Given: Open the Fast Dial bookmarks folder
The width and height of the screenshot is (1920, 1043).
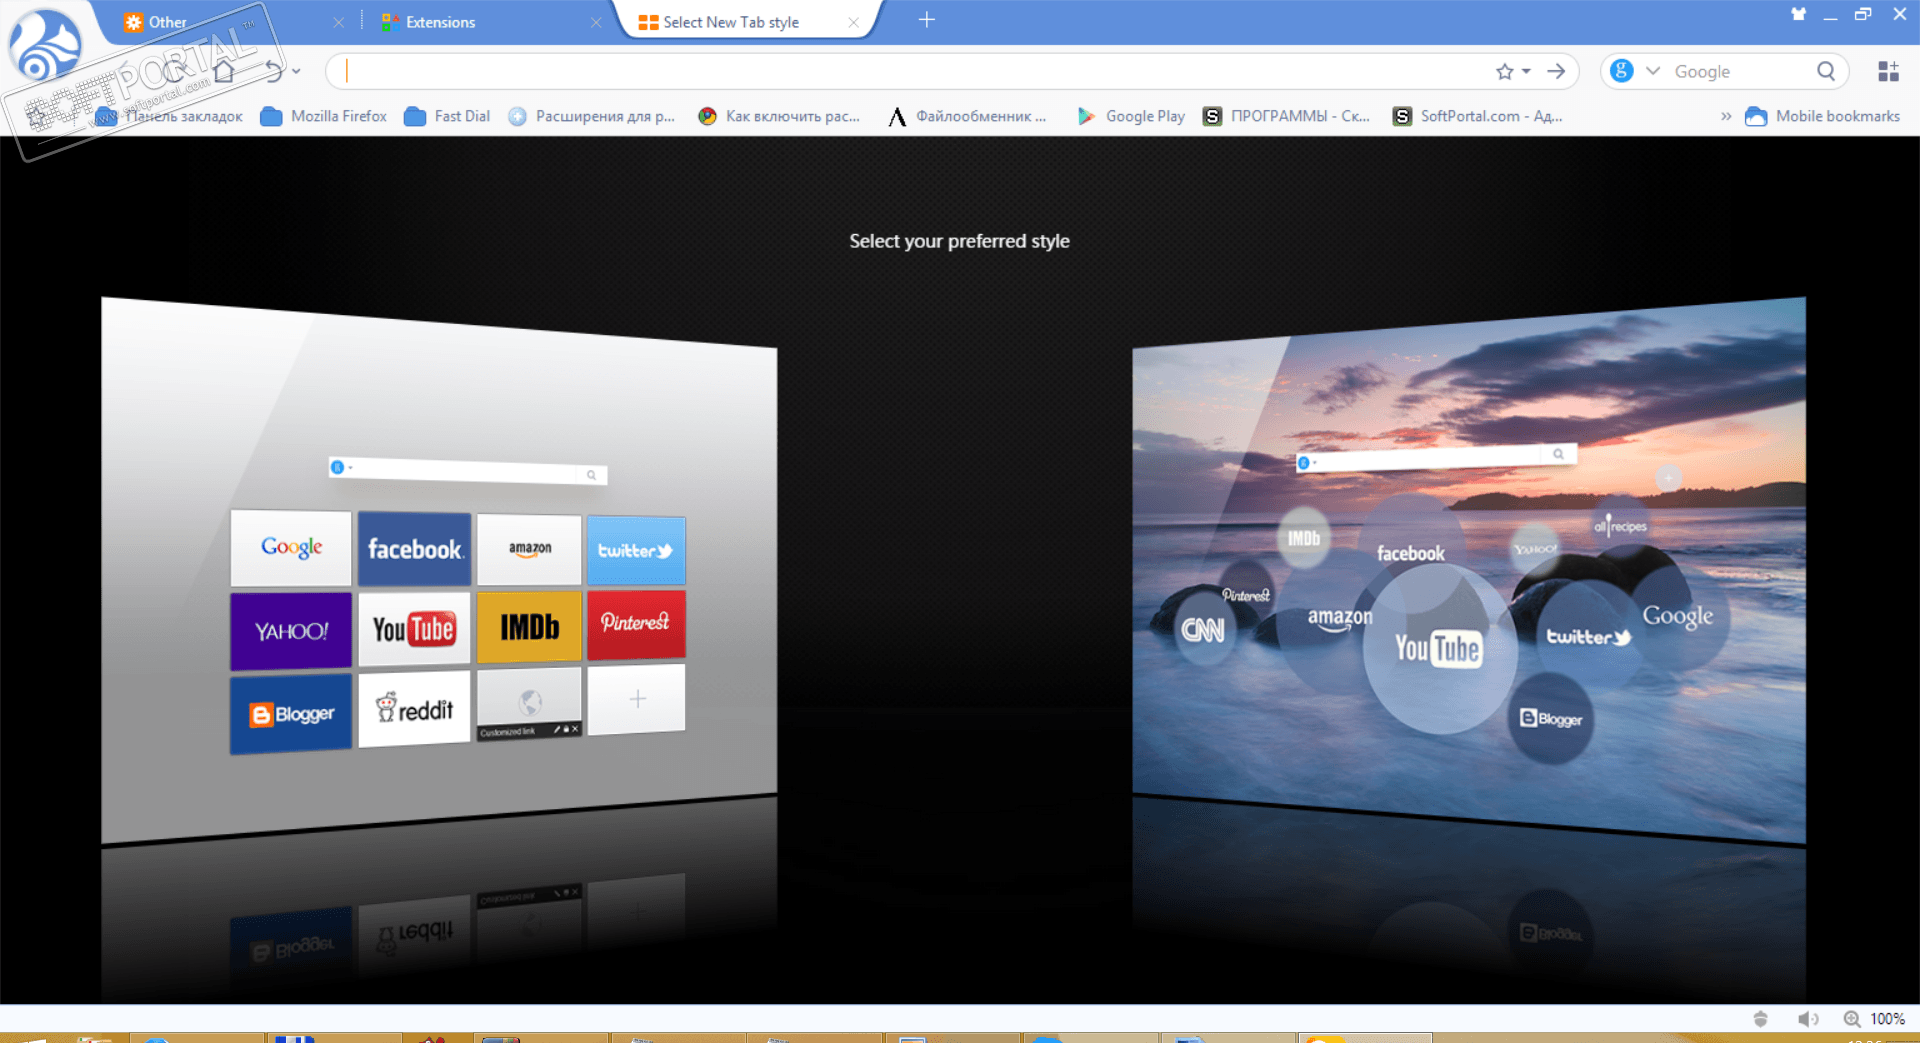Looking at the screenshot, I should click(x=447, y=116).
